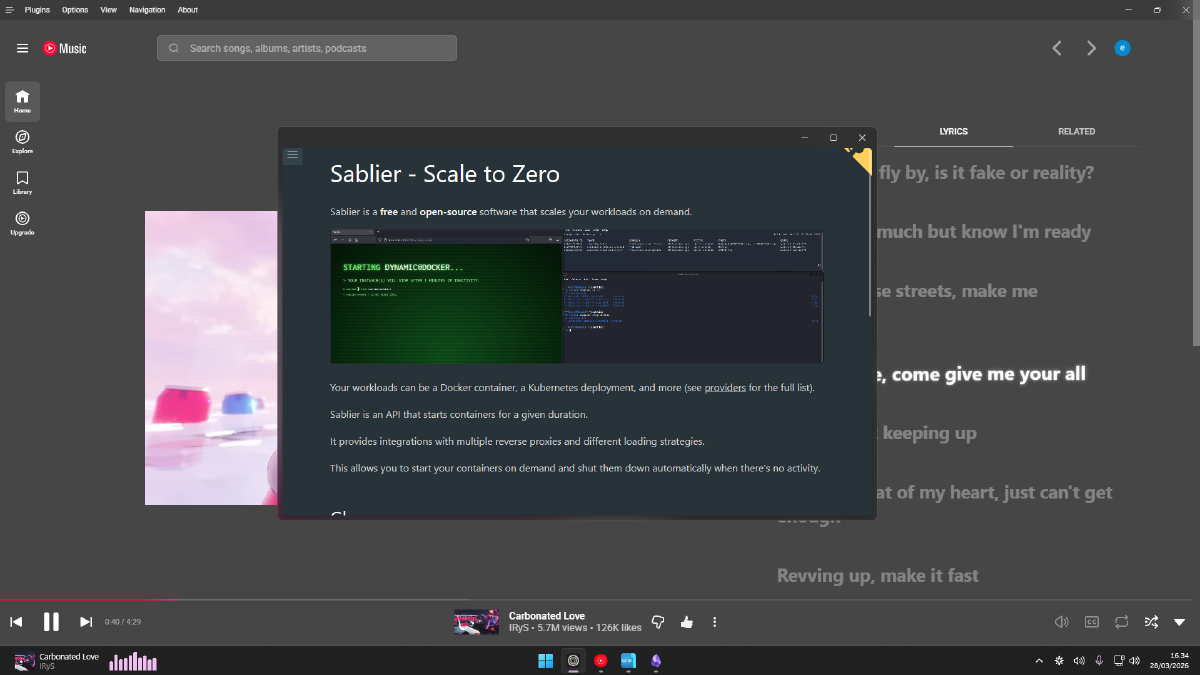Screen dimensions: 1200x675
Task: Switch to the Related tab
Action: (x=1076, y=131)
